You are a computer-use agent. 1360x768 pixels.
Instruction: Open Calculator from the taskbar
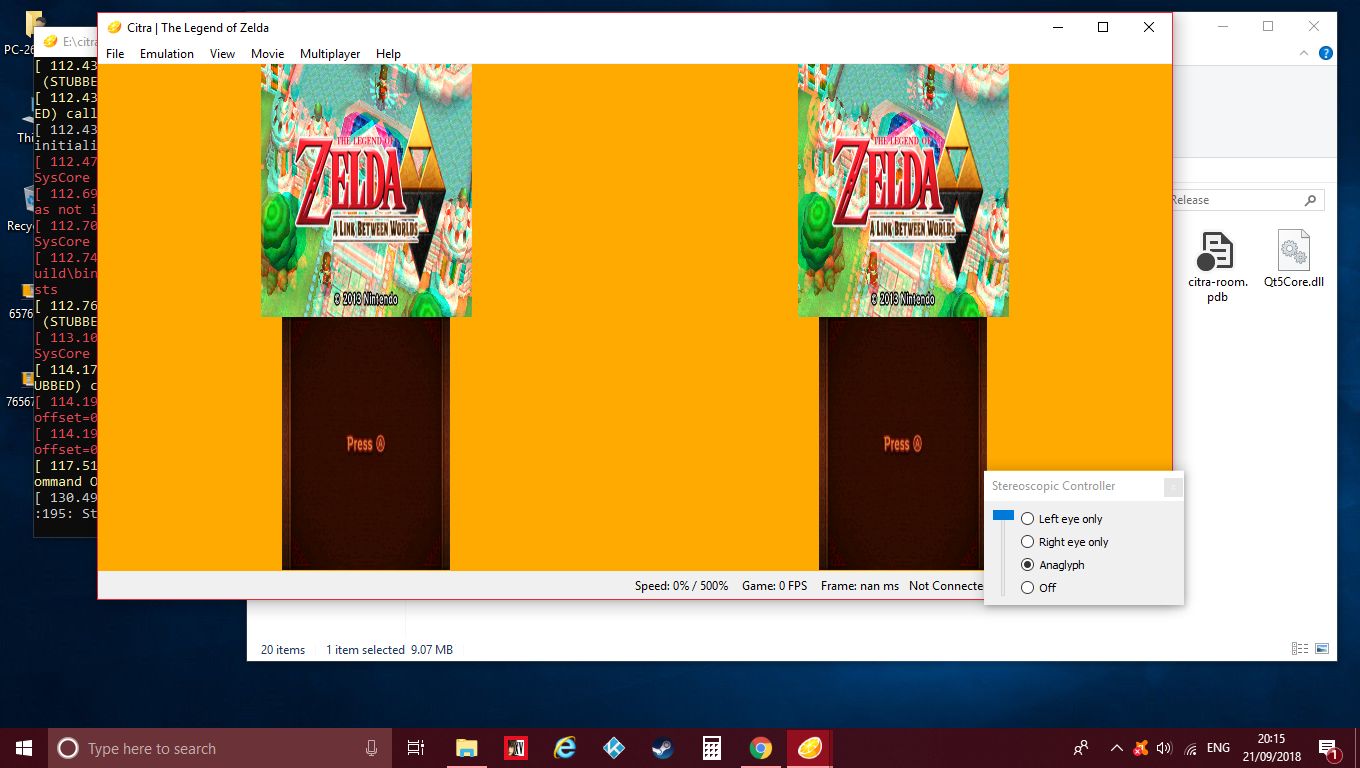pyautogui.click(x=712, y=748)
